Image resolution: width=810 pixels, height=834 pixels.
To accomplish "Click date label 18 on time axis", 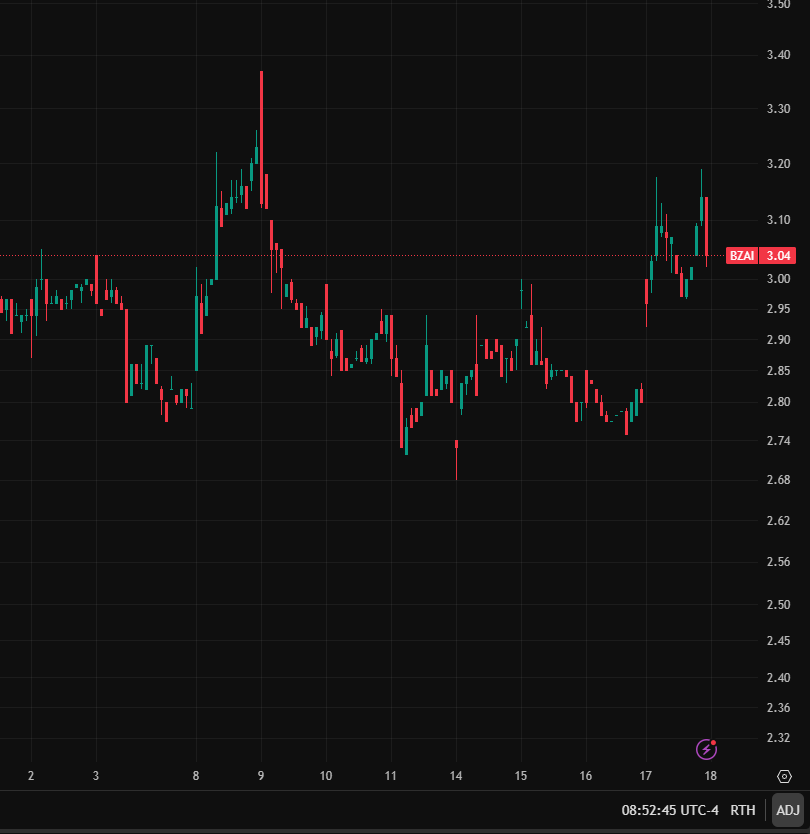I will coord(711,776).
